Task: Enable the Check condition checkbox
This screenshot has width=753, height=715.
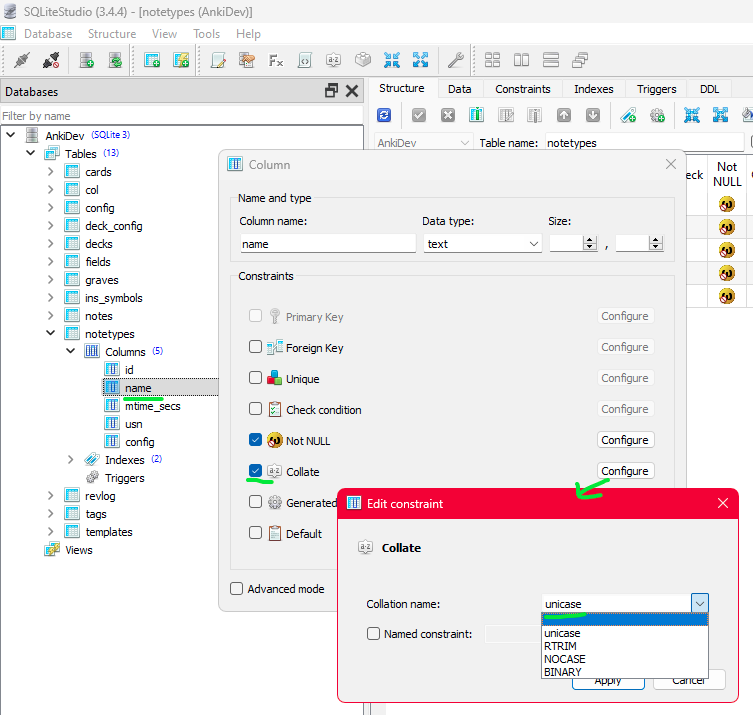Action: coord(255,409)
